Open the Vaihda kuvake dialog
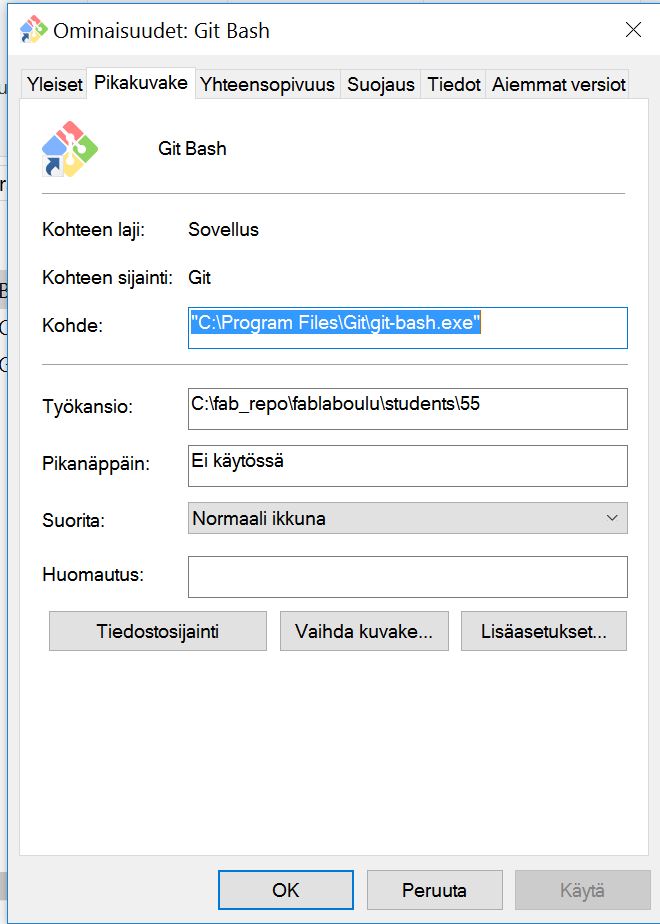Screen dimensions: 660x924 [364, 631]
